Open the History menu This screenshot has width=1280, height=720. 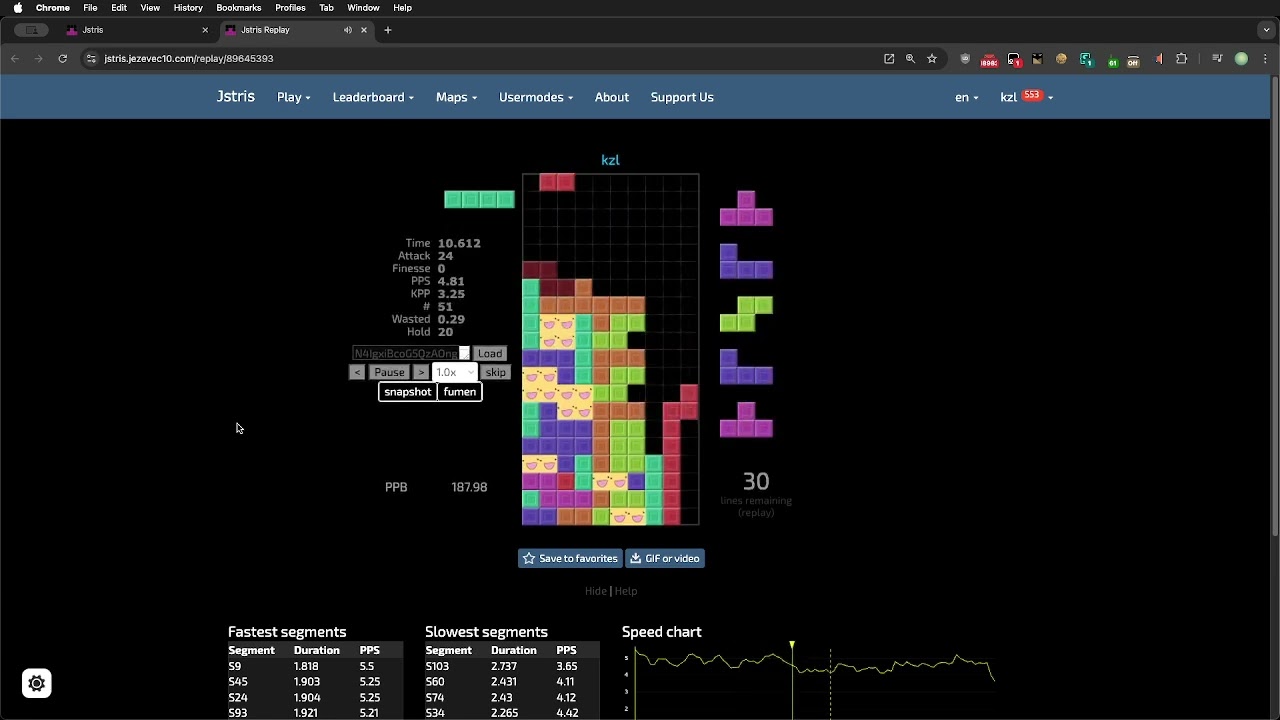pos(188,8)
